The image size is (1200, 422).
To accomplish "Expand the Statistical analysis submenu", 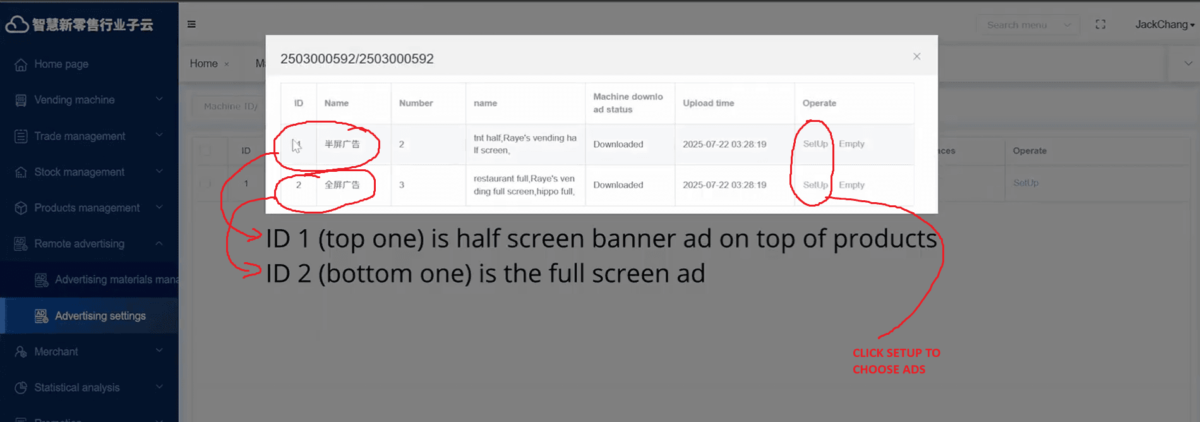I will 159,388.
